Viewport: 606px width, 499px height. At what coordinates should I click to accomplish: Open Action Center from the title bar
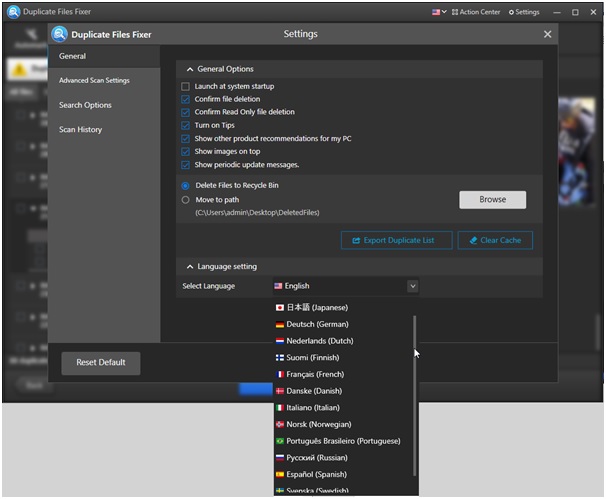click(x=476, y=12)
